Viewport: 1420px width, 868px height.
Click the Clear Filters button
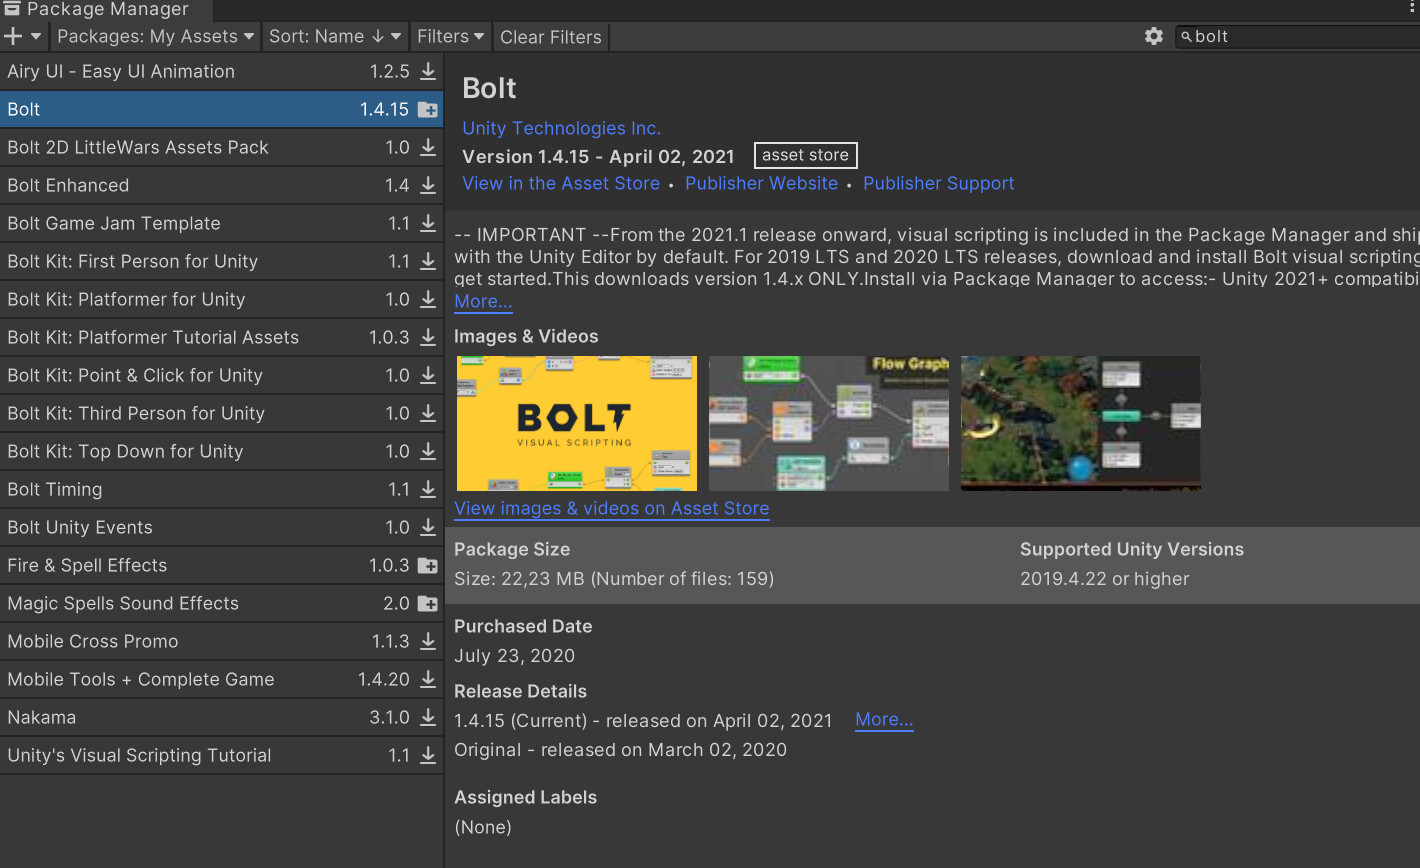click(x=550, y=36)
